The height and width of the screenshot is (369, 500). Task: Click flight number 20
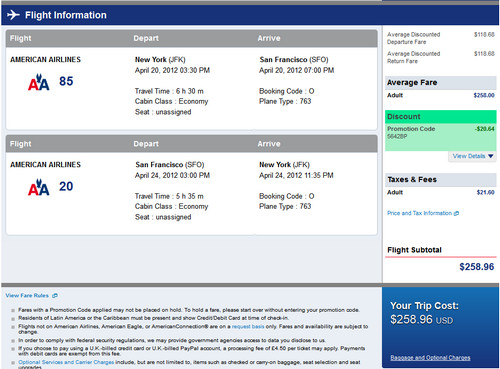[x=66, y=186]
